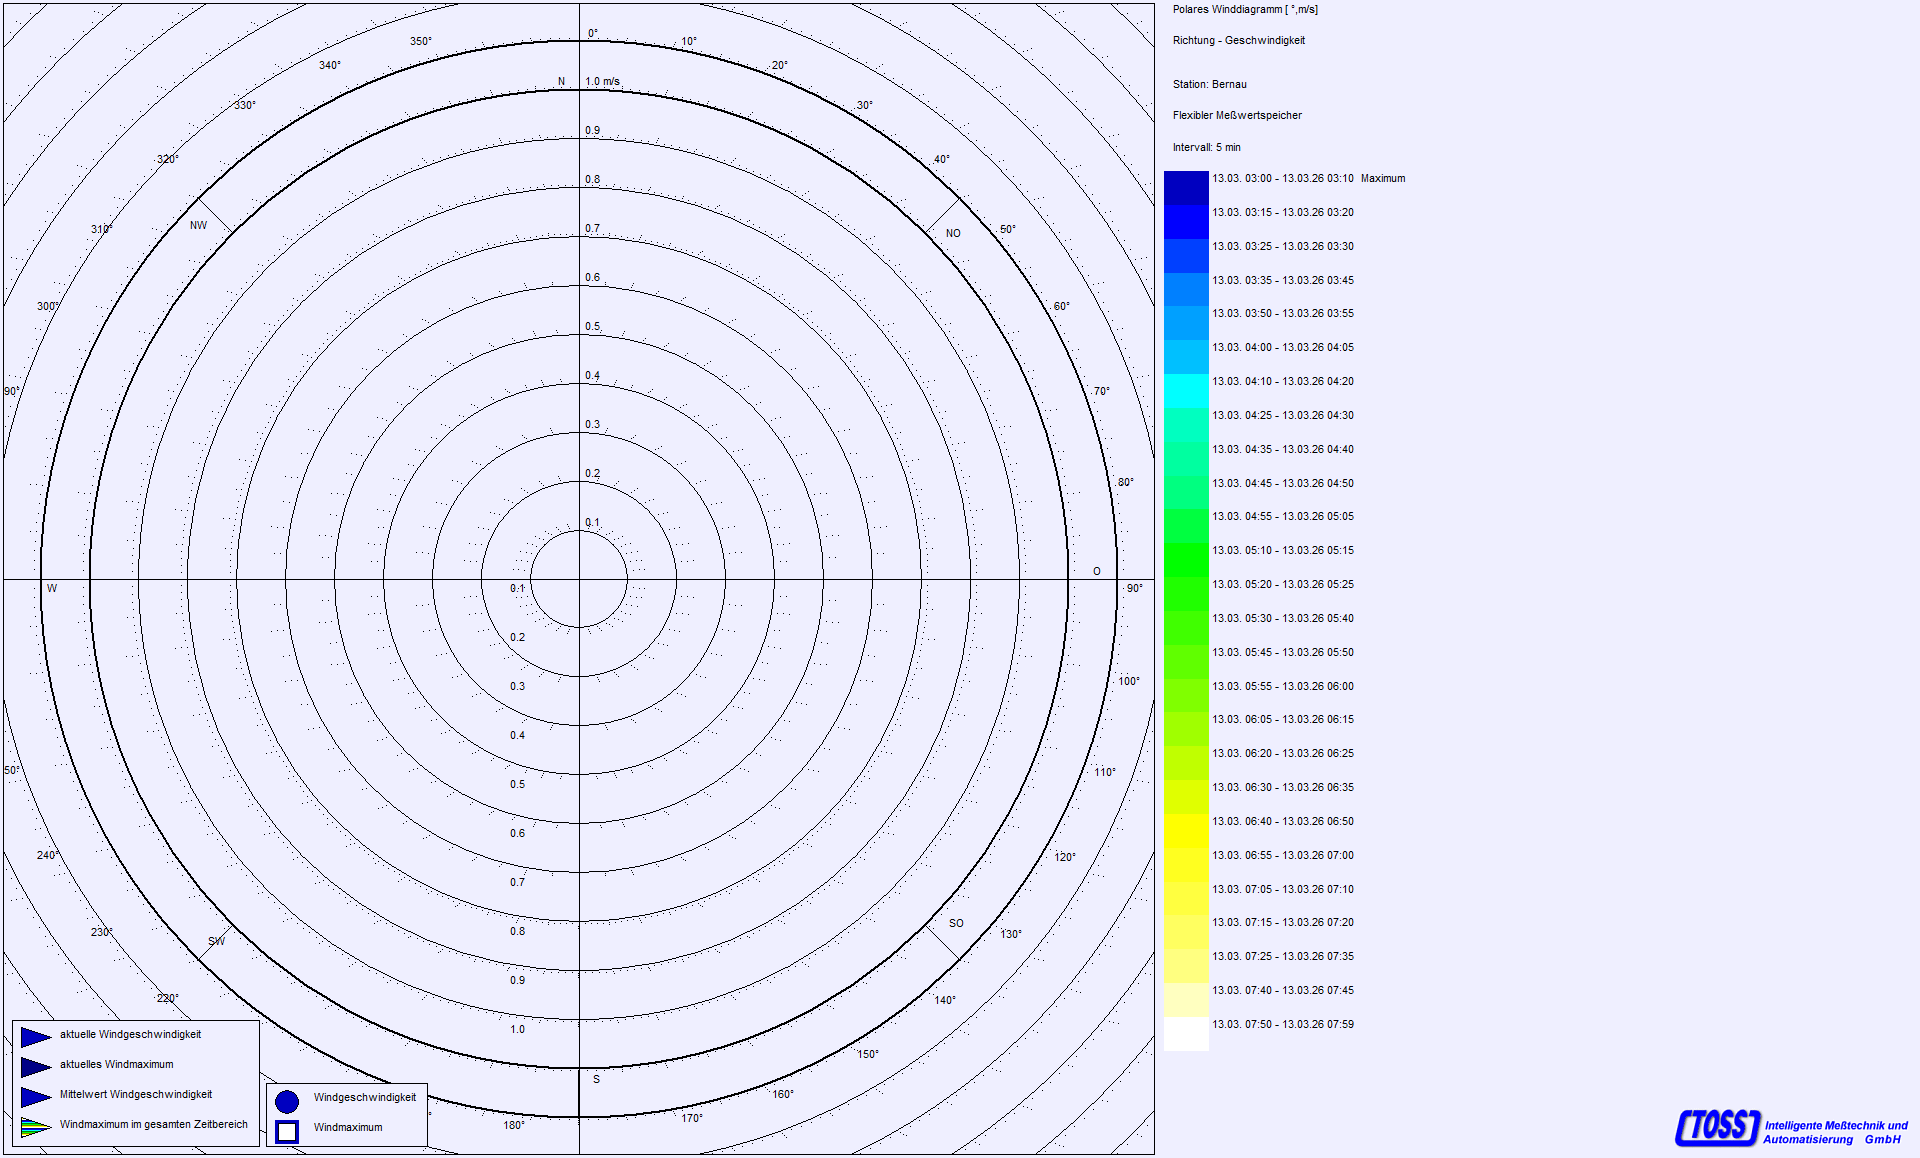Screen dimensions: 1920x1158
Task: Click the aktuelle Windgeschwindigkeit triangle icon
Action: pos(35,1037)
